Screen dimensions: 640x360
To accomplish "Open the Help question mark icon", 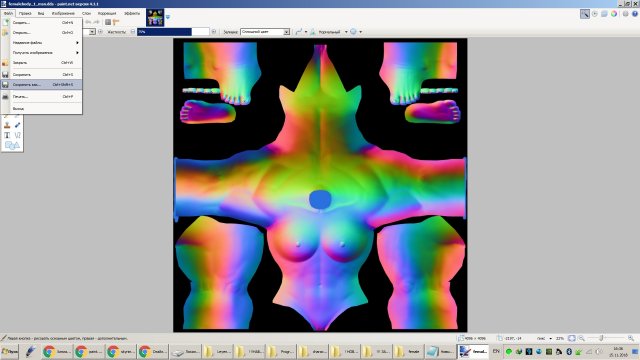I will point(635,14).
